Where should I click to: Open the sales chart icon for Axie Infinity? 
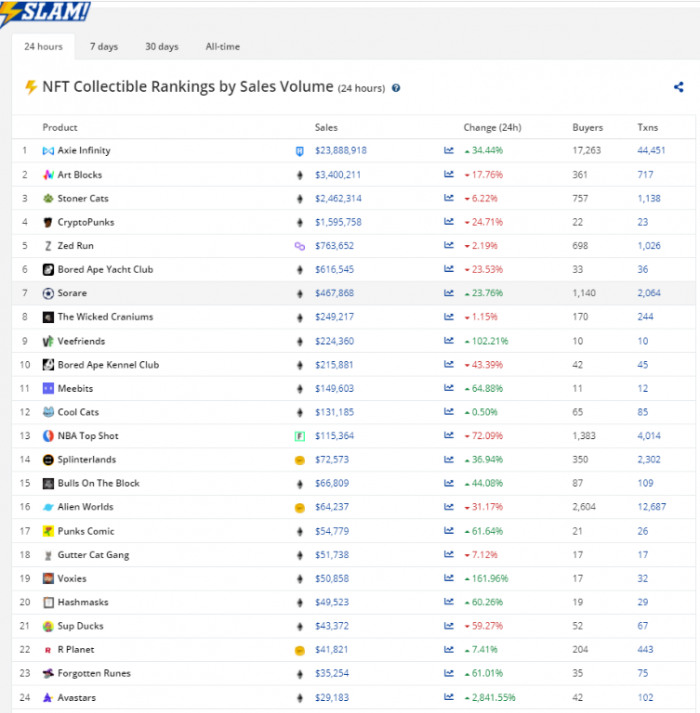[448, 151]
